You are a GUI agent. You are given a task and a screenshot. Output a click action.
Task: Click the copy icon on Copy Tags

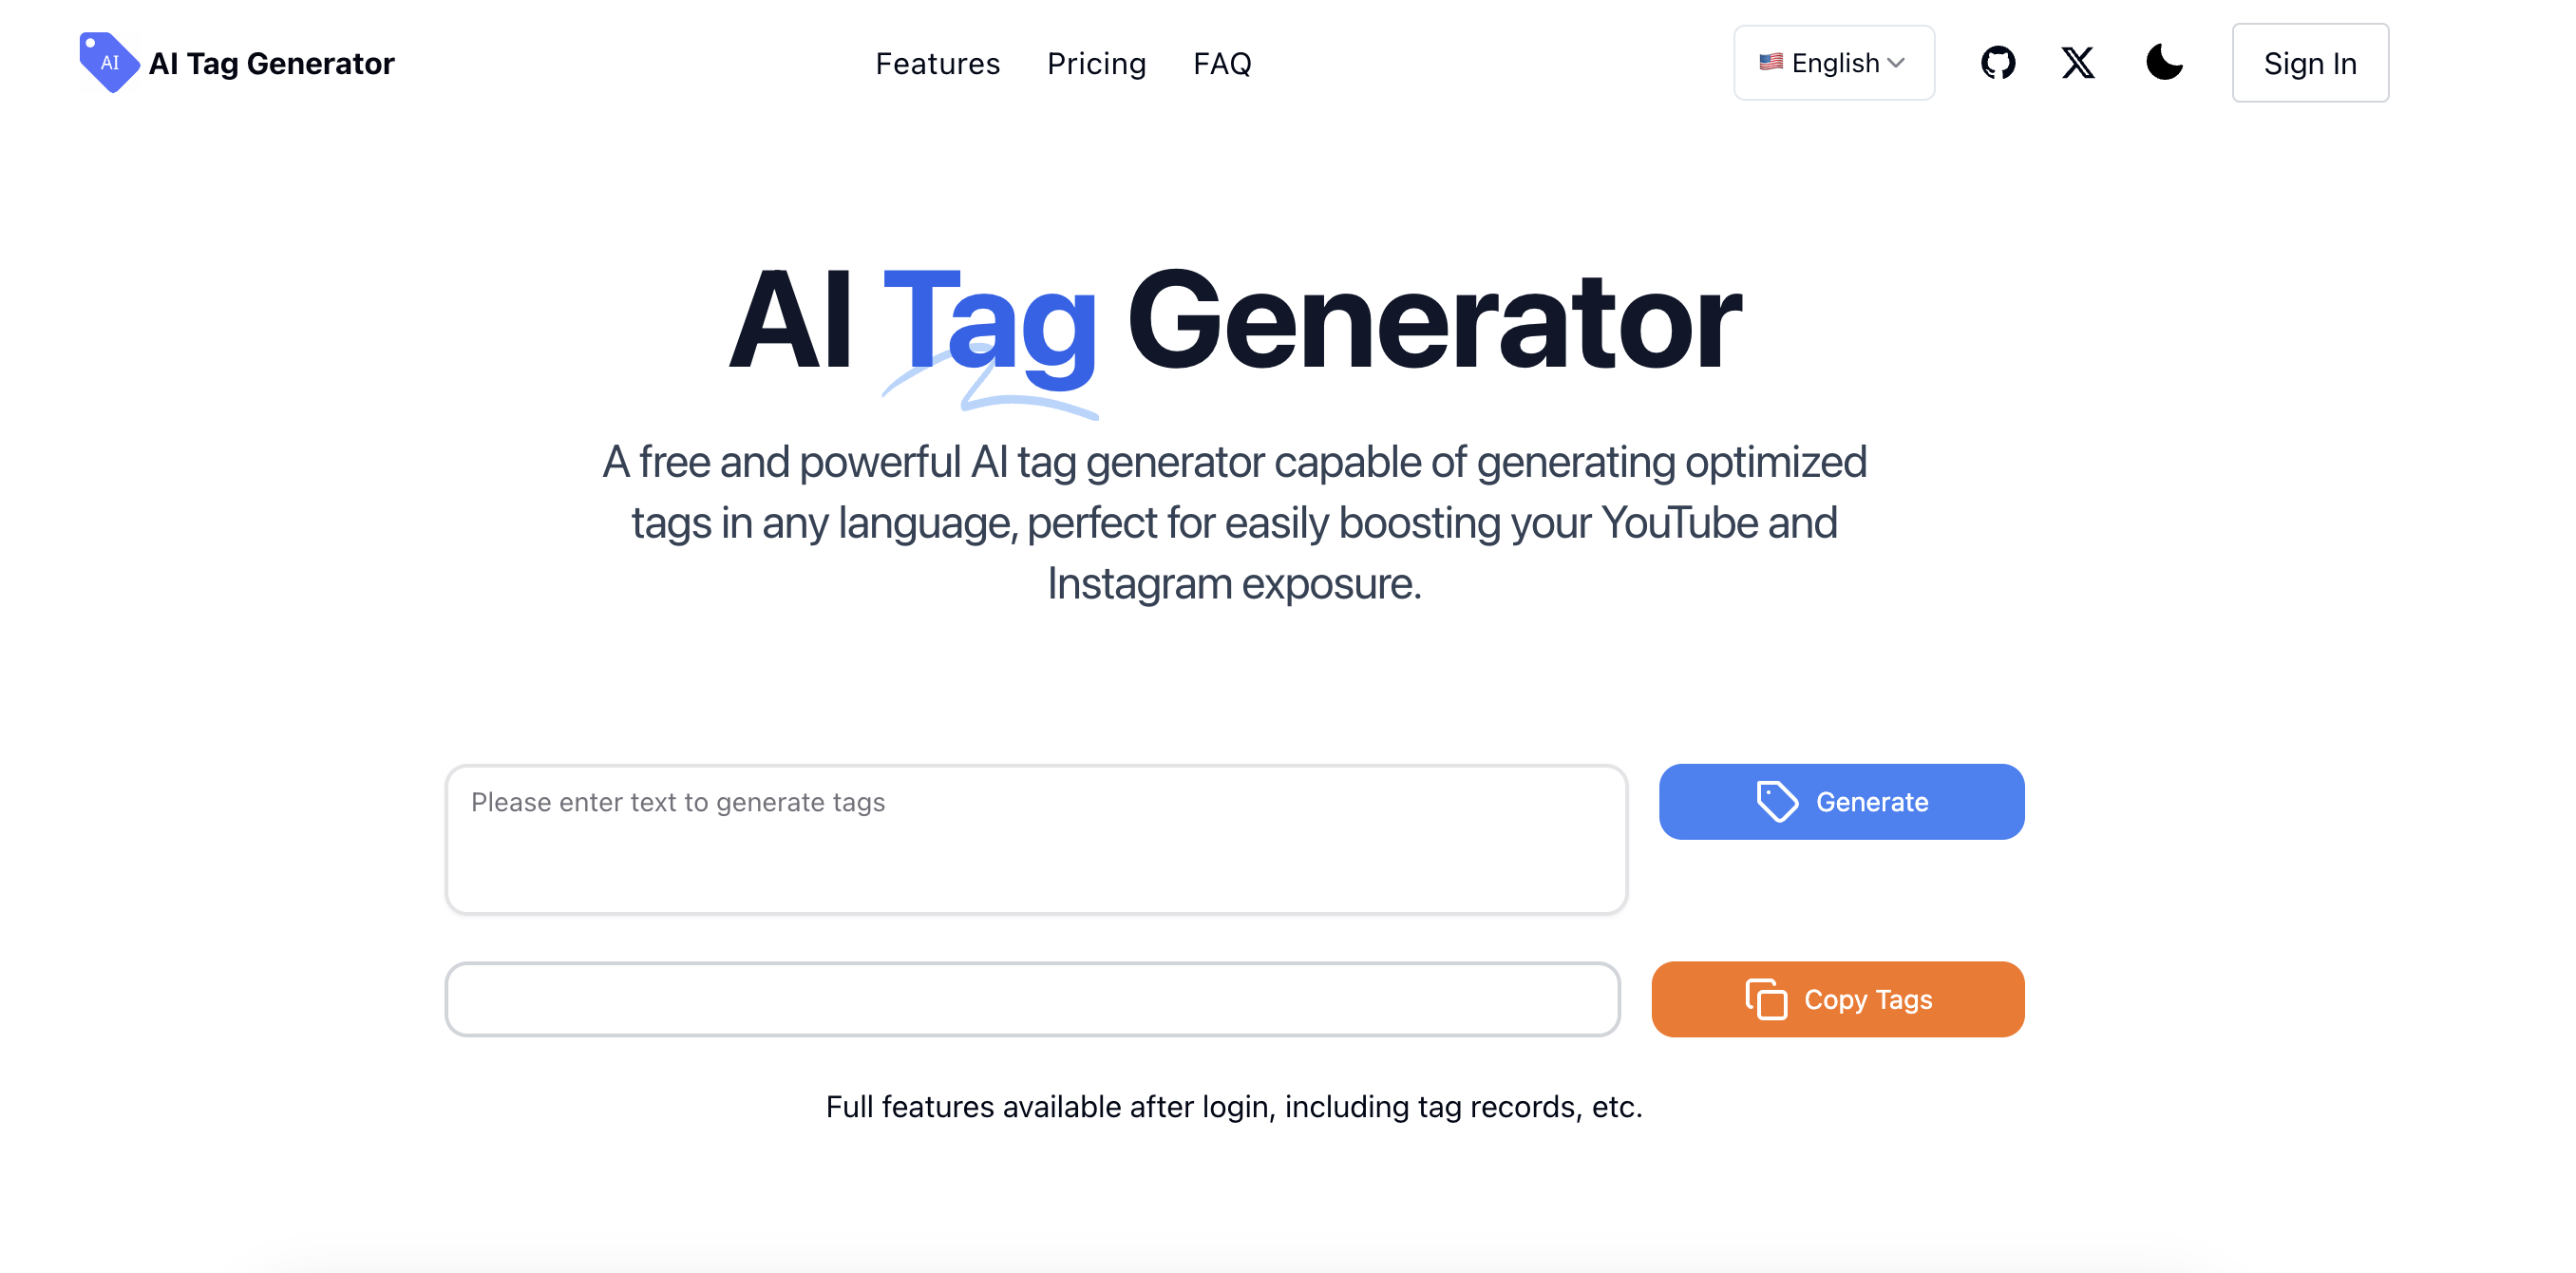1763,998
